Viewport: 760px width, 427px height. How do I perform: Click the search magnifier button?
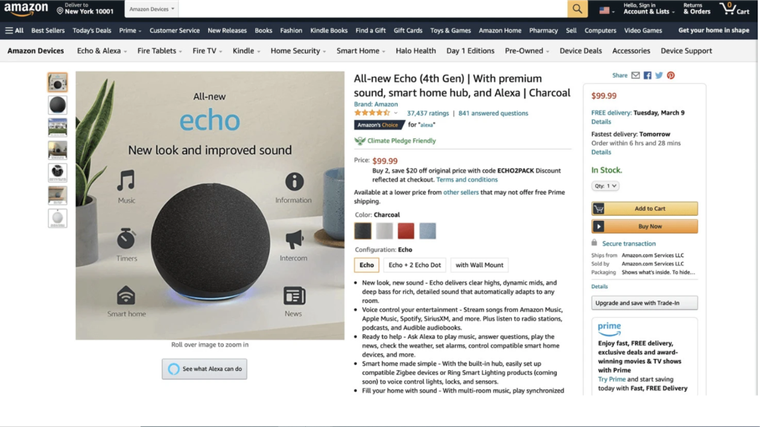click(x=577, y=9)
